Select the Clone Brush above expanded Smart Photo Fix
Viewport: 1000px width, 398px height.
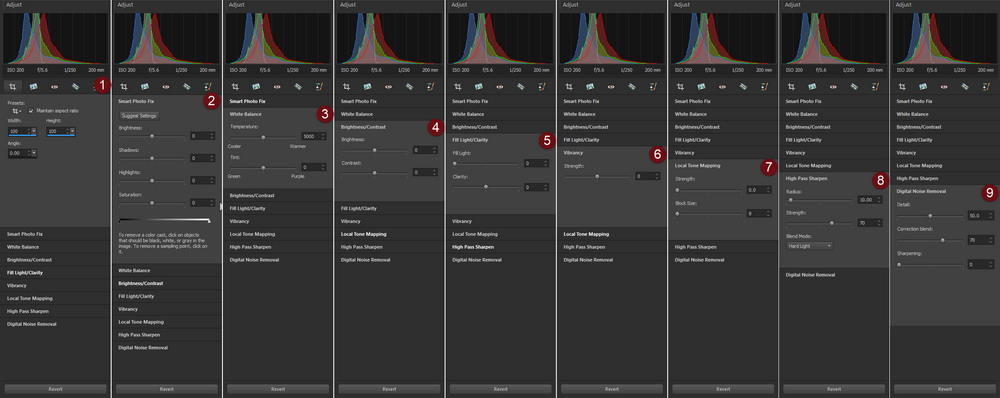pos(207,86)
